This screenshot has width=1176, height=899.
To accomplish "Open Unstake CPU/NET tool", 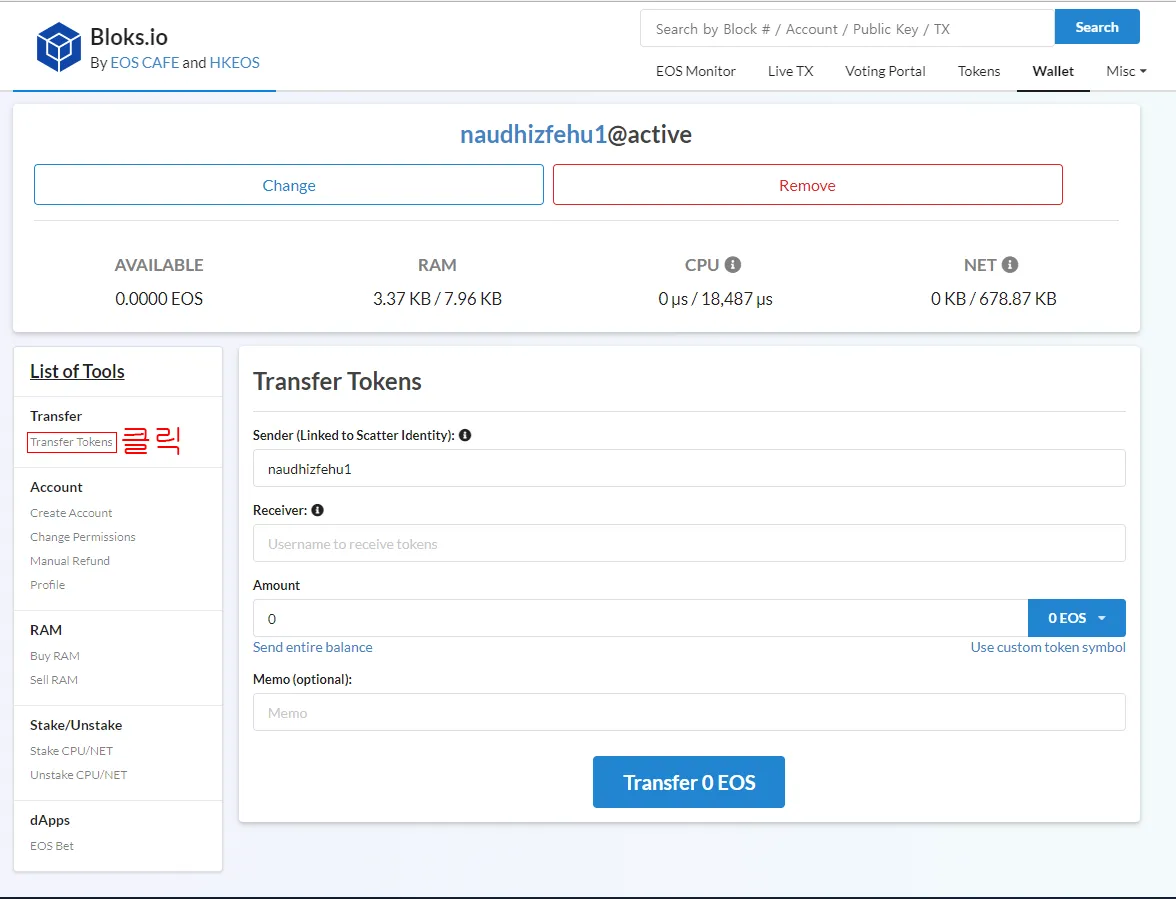I will 79,775.
